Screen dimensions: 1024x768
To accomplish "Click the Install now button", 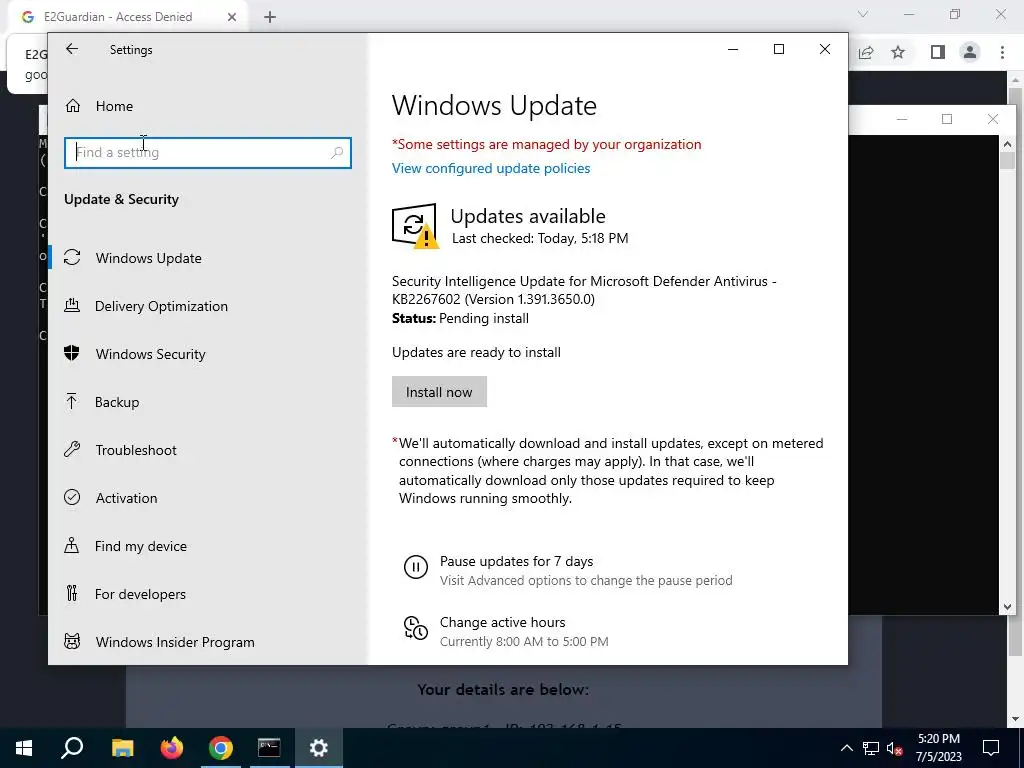I will 439,392.
